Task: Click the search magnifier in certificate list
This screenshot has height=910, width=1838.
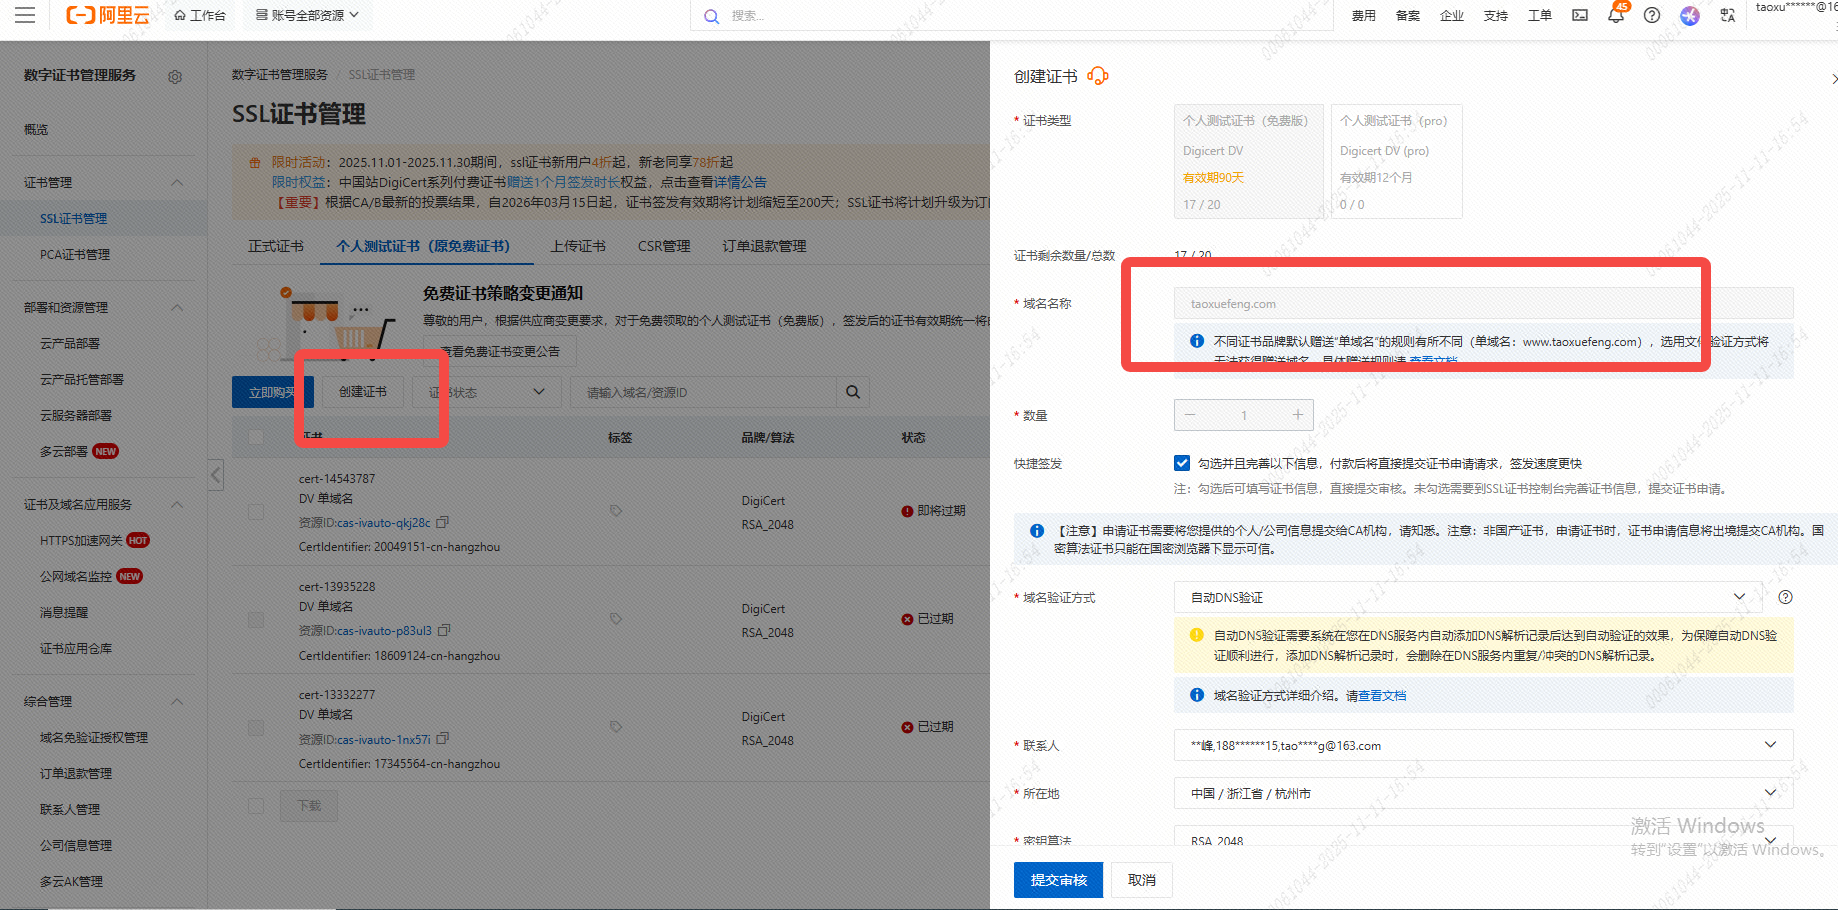Action: point(853,392)
